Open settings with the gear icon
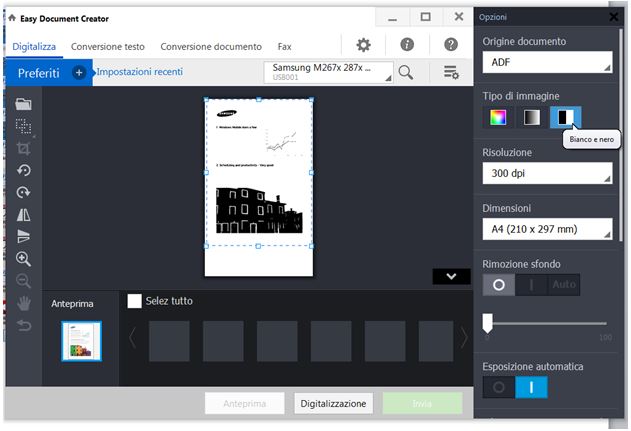This screenshot has width=631, height=431. (x=363, y=45)
